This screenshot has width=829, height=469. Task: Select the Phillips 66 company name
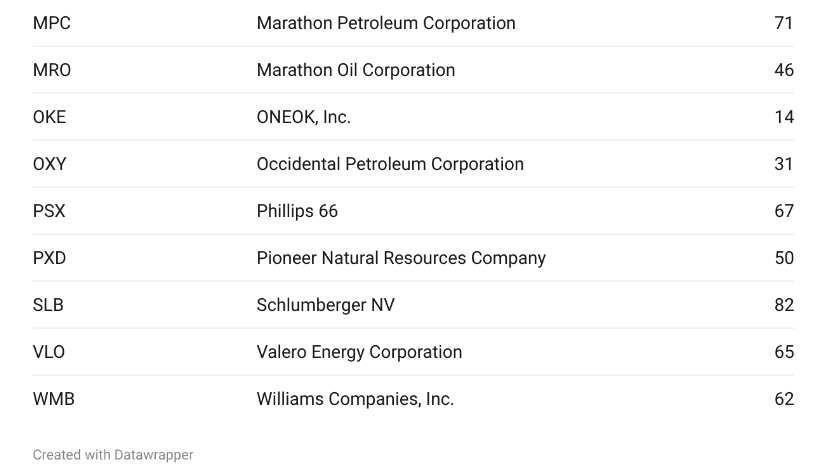tap(297, 211)
